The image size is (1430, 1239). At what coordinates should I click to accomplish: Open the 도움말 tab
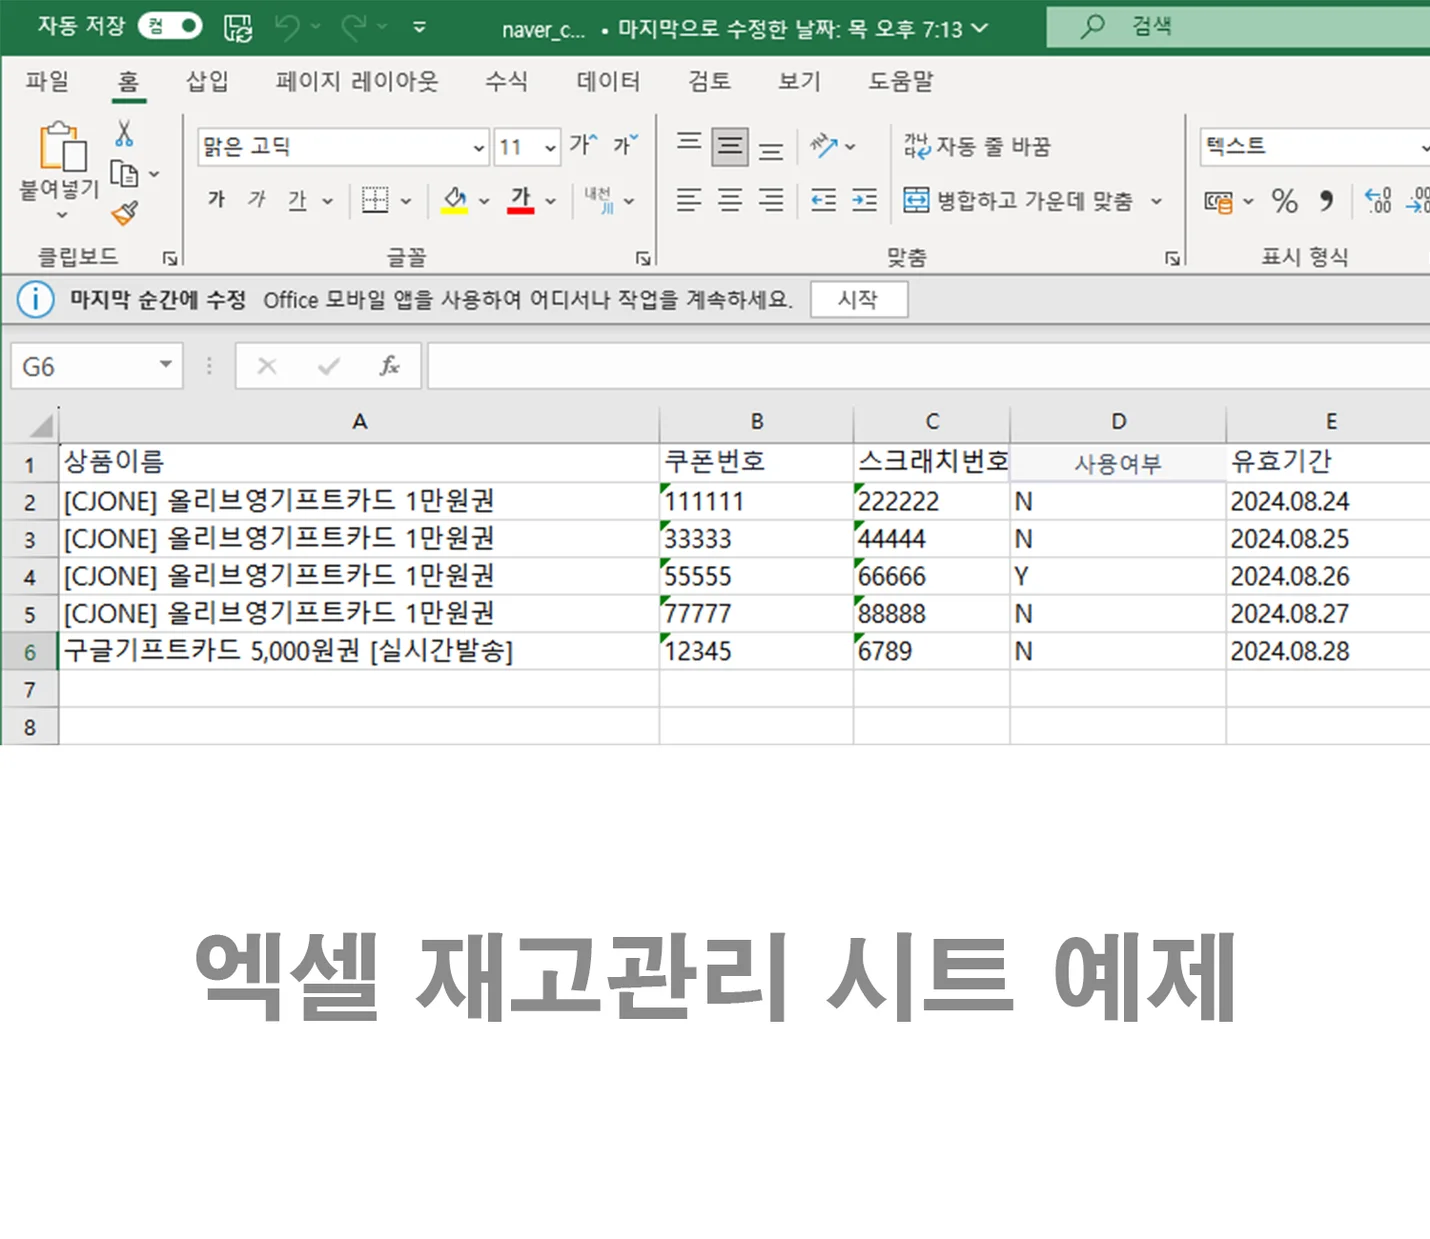pyautogui.click(x=900, y=82)
